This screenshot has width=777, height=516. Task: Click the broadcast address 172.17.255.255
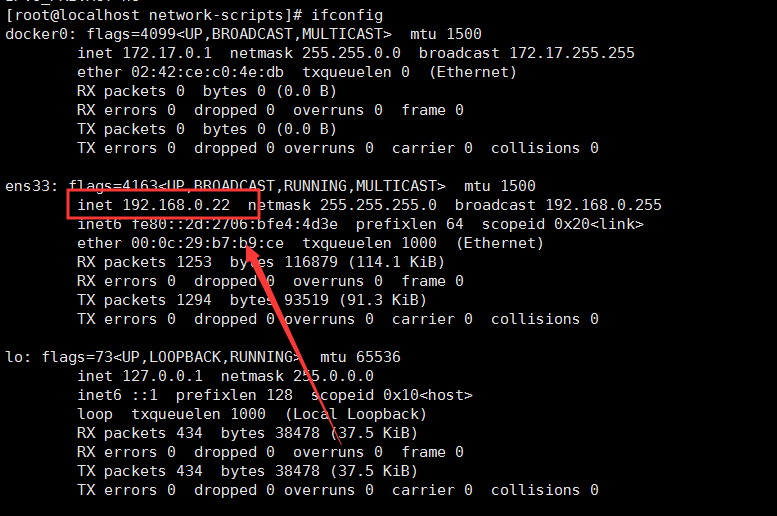(x=571, y=53)
